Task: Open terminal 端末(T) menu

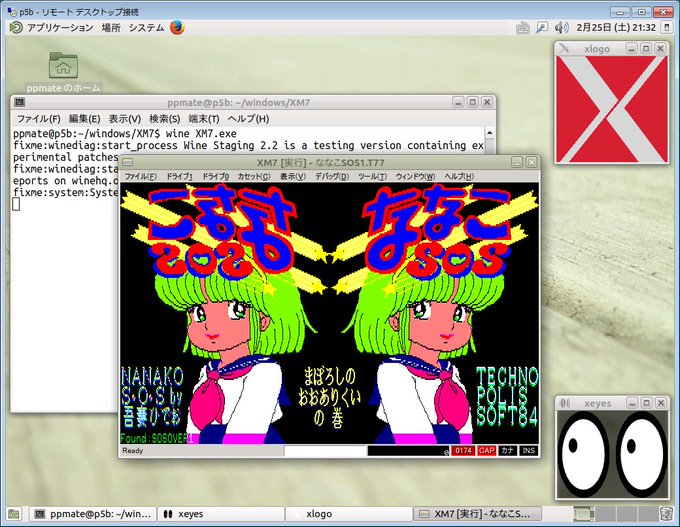Action: click(x=204, y=119)
